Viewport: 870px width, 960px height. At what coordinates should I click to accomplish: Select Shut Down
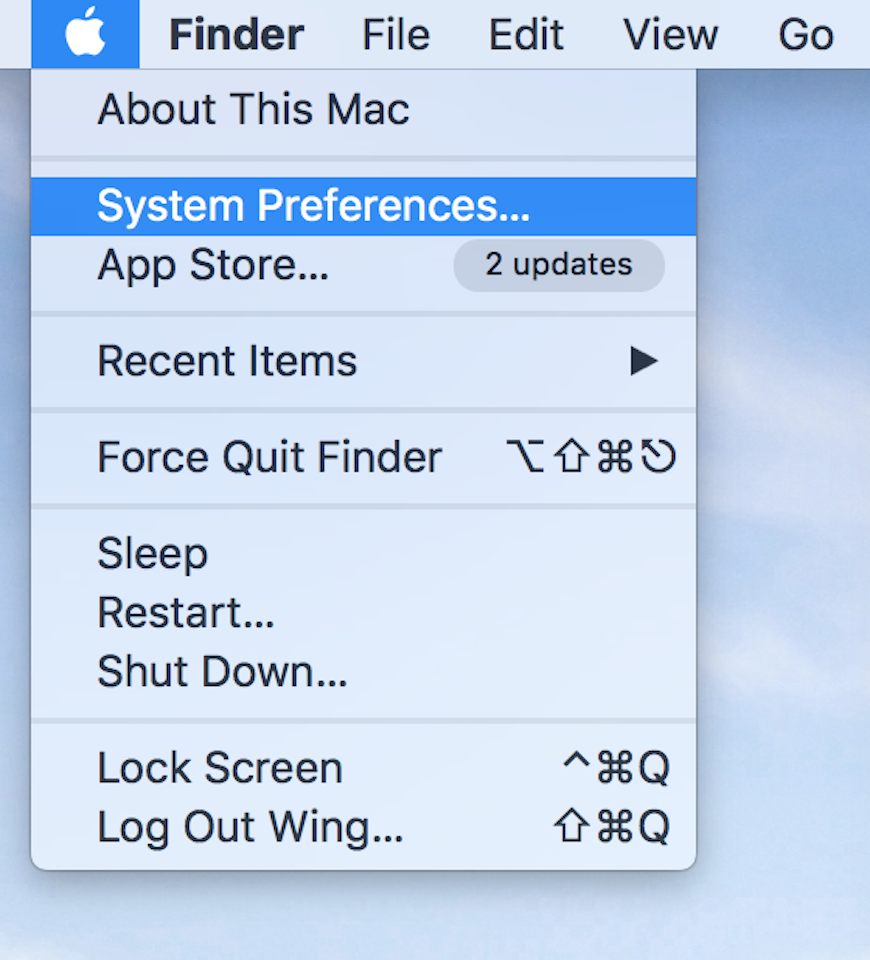[x=221, y=671]
